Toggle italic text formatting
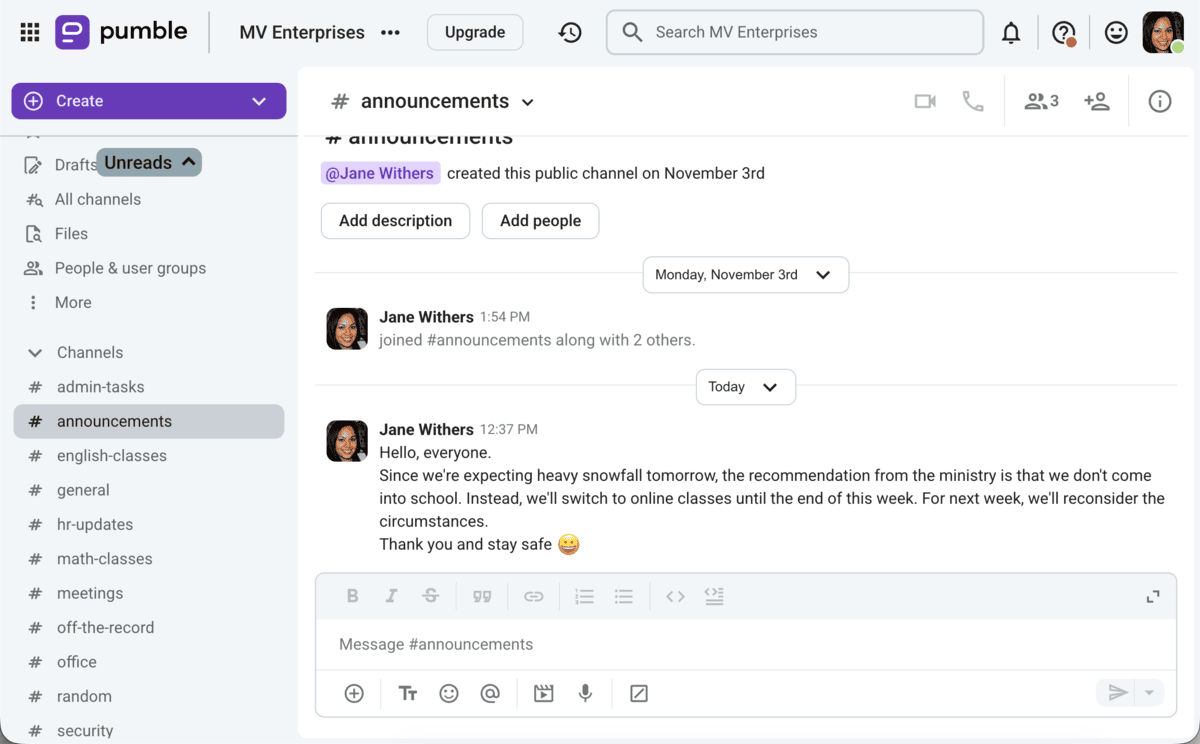The height and width of the screenshot is (744, 1200). (391, 596)
